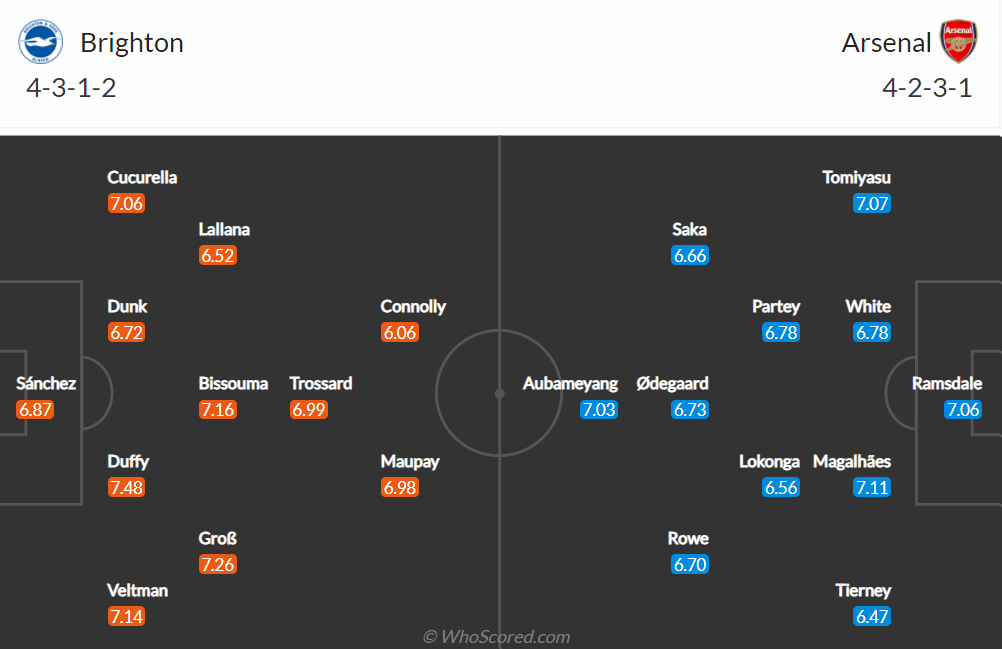The width and height of the screenshot is (1002, 649).
Task: Select Connolly's 6.06 rating badge
Action: coord(400,332)
